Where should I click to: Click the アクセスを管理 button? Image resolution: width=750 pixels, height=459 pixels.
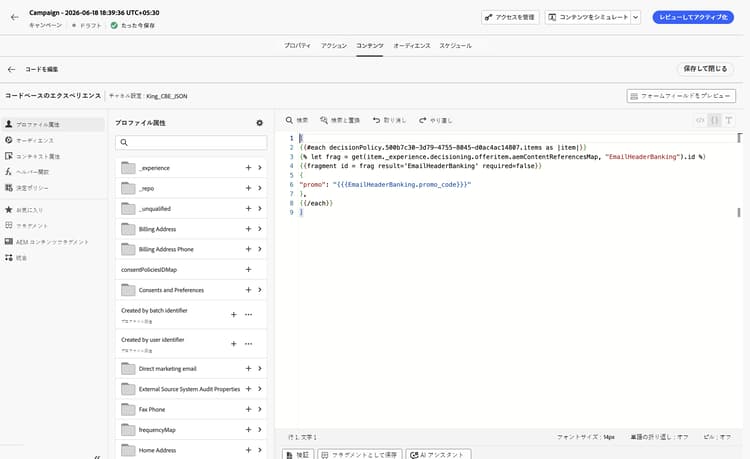510,17
